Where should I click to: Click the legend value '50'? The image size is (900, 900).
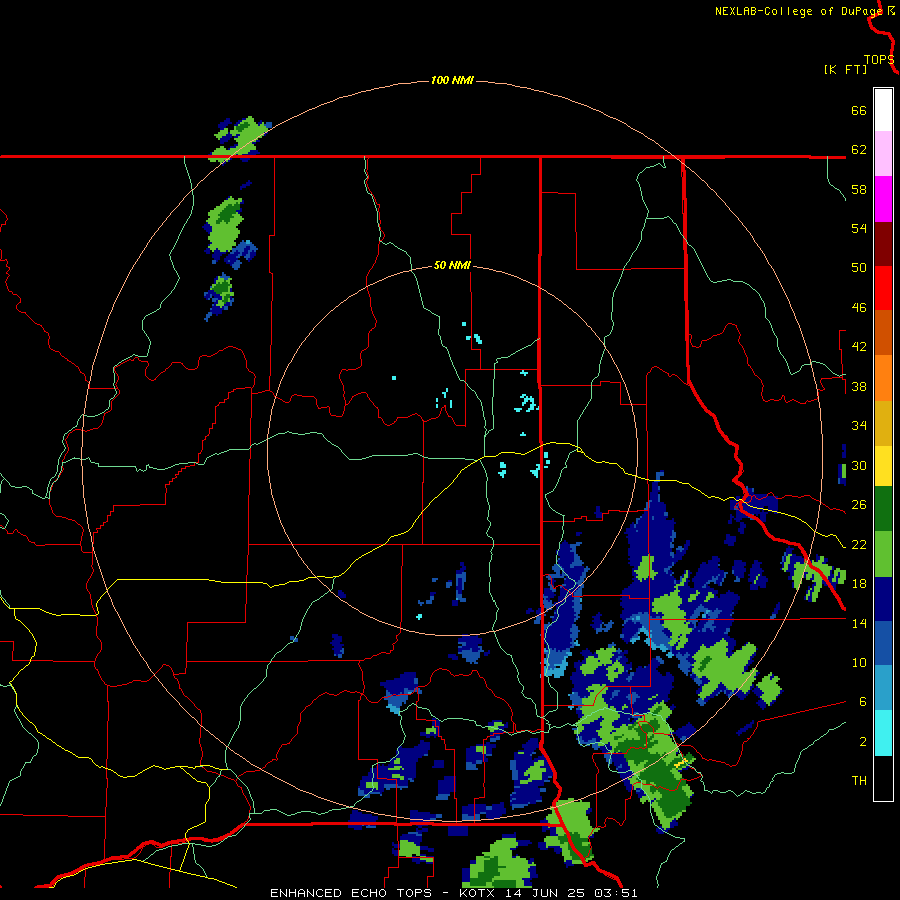coord(859,268)
